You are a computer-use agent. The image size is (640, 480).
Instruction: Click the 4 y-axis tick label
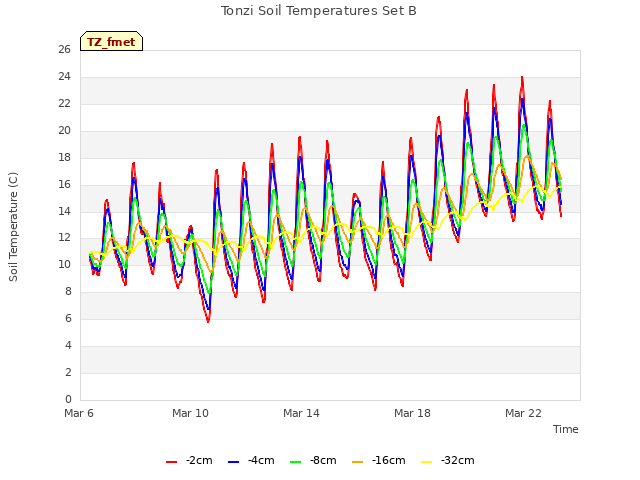68,345
